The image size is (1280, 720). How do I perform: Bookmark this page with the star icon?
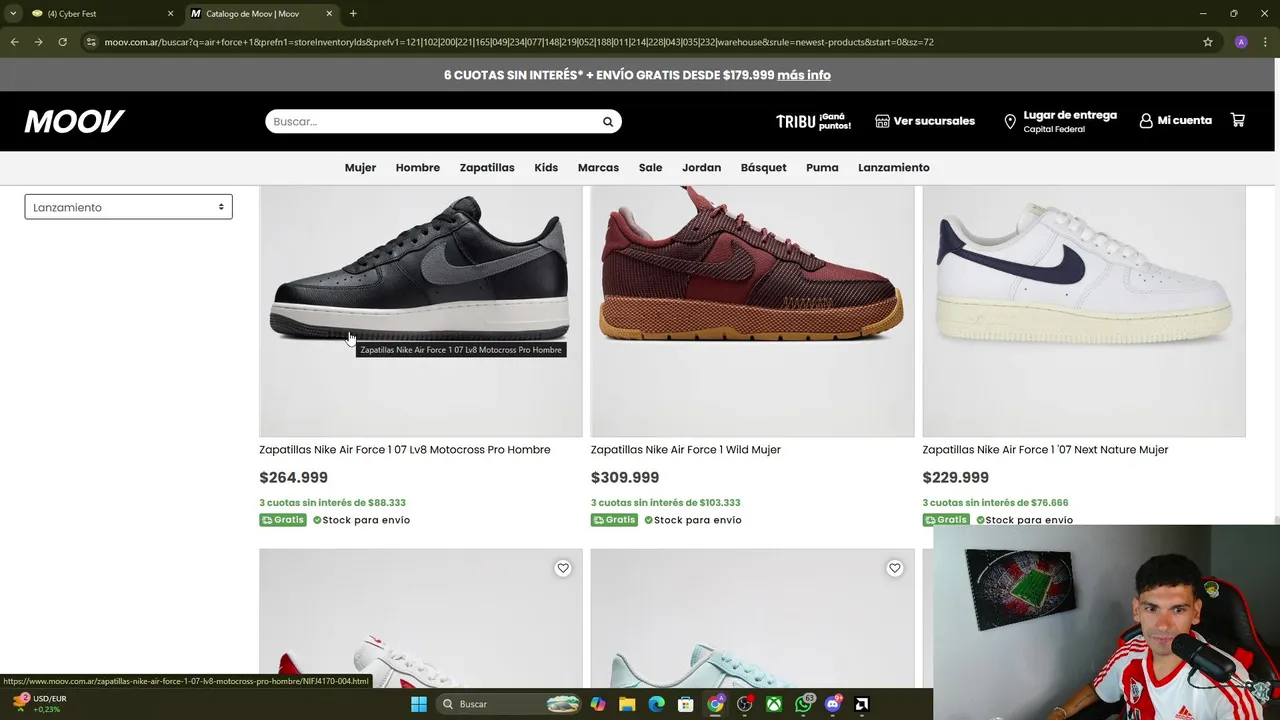1208,42
